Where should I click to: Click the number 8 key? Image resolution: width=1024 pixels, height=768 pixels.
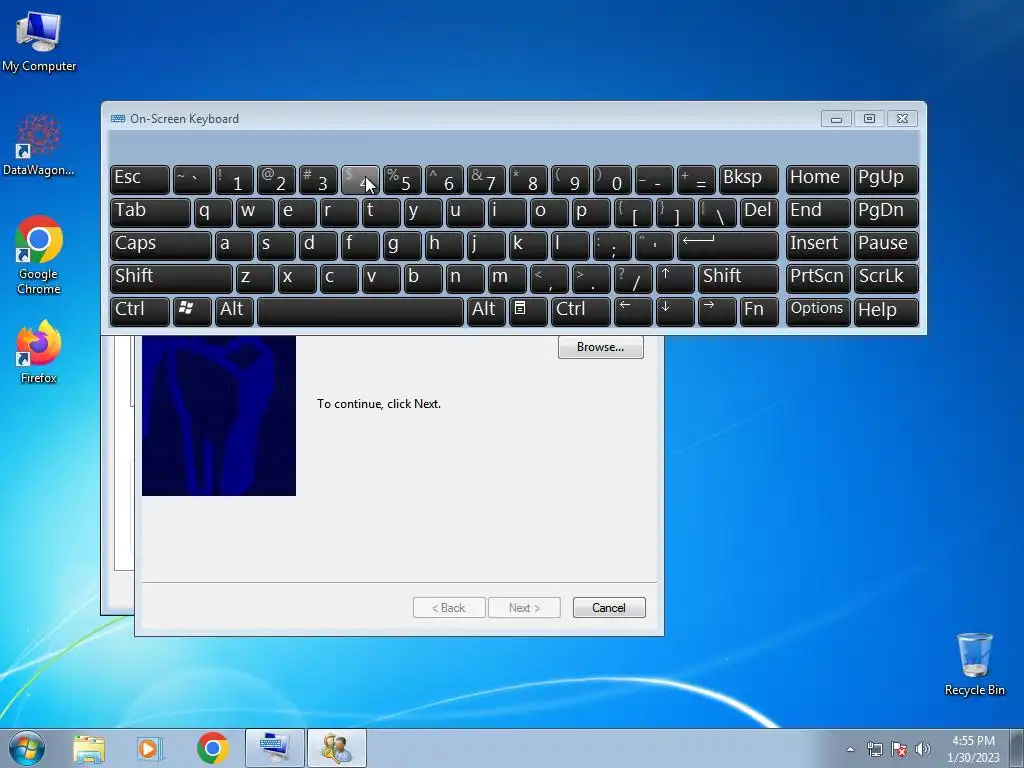pyautogui.click(x=528, y=180)
